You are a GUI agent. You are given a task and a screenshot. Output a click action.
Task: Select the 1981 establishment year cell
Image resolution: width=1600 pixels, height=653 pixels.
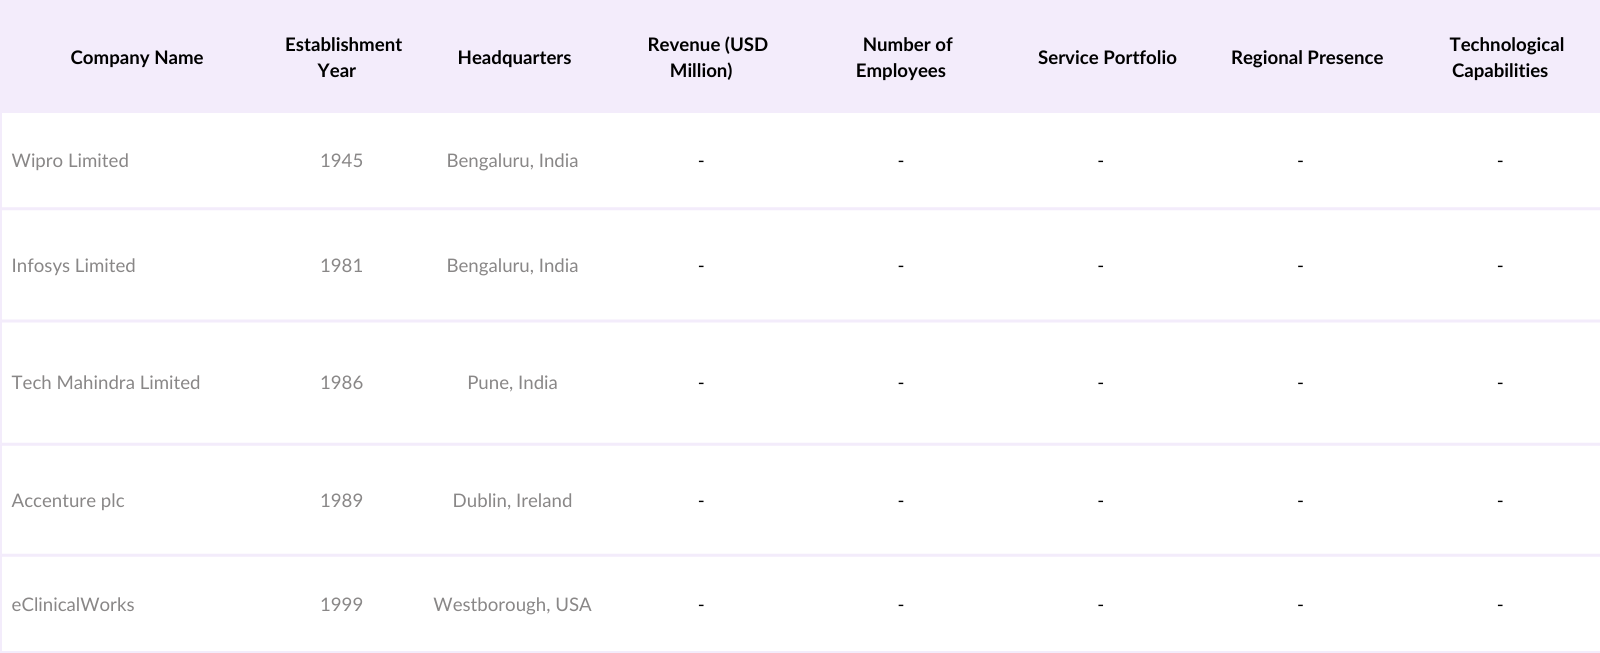click(341, 265)
